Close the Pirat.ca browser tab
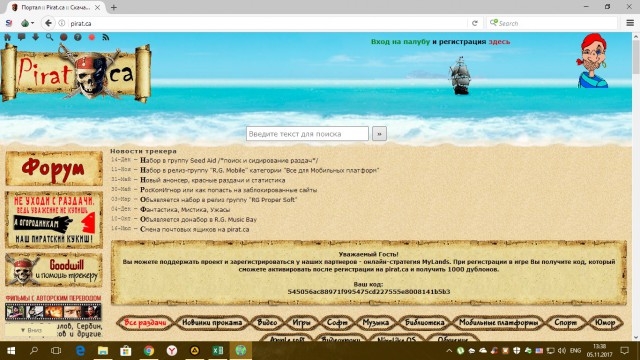Image resolution: width=640 pixels, height=360 pixels. (x=98, y=7)
